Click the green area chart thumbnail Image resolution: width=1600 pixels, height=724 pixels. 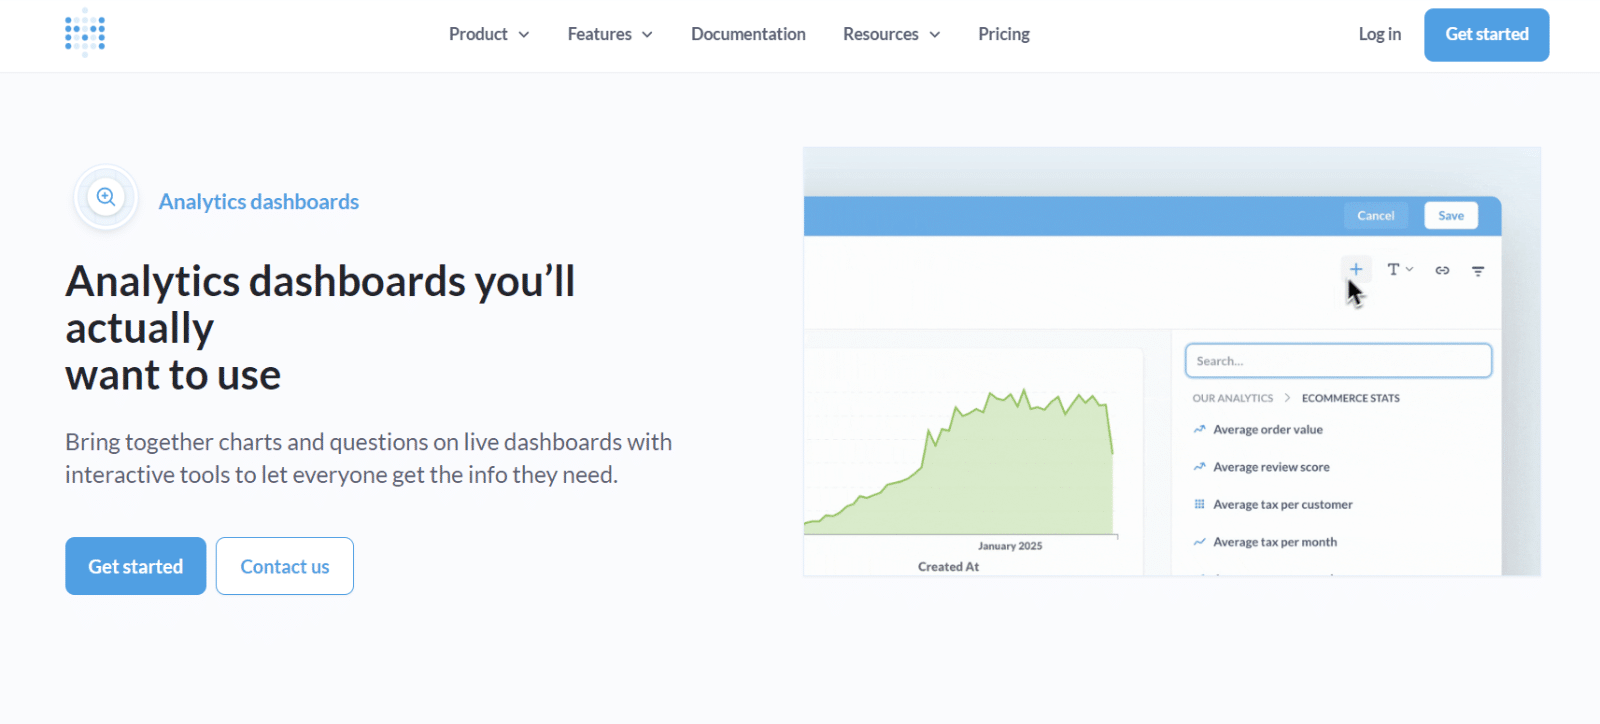point(959,462)
